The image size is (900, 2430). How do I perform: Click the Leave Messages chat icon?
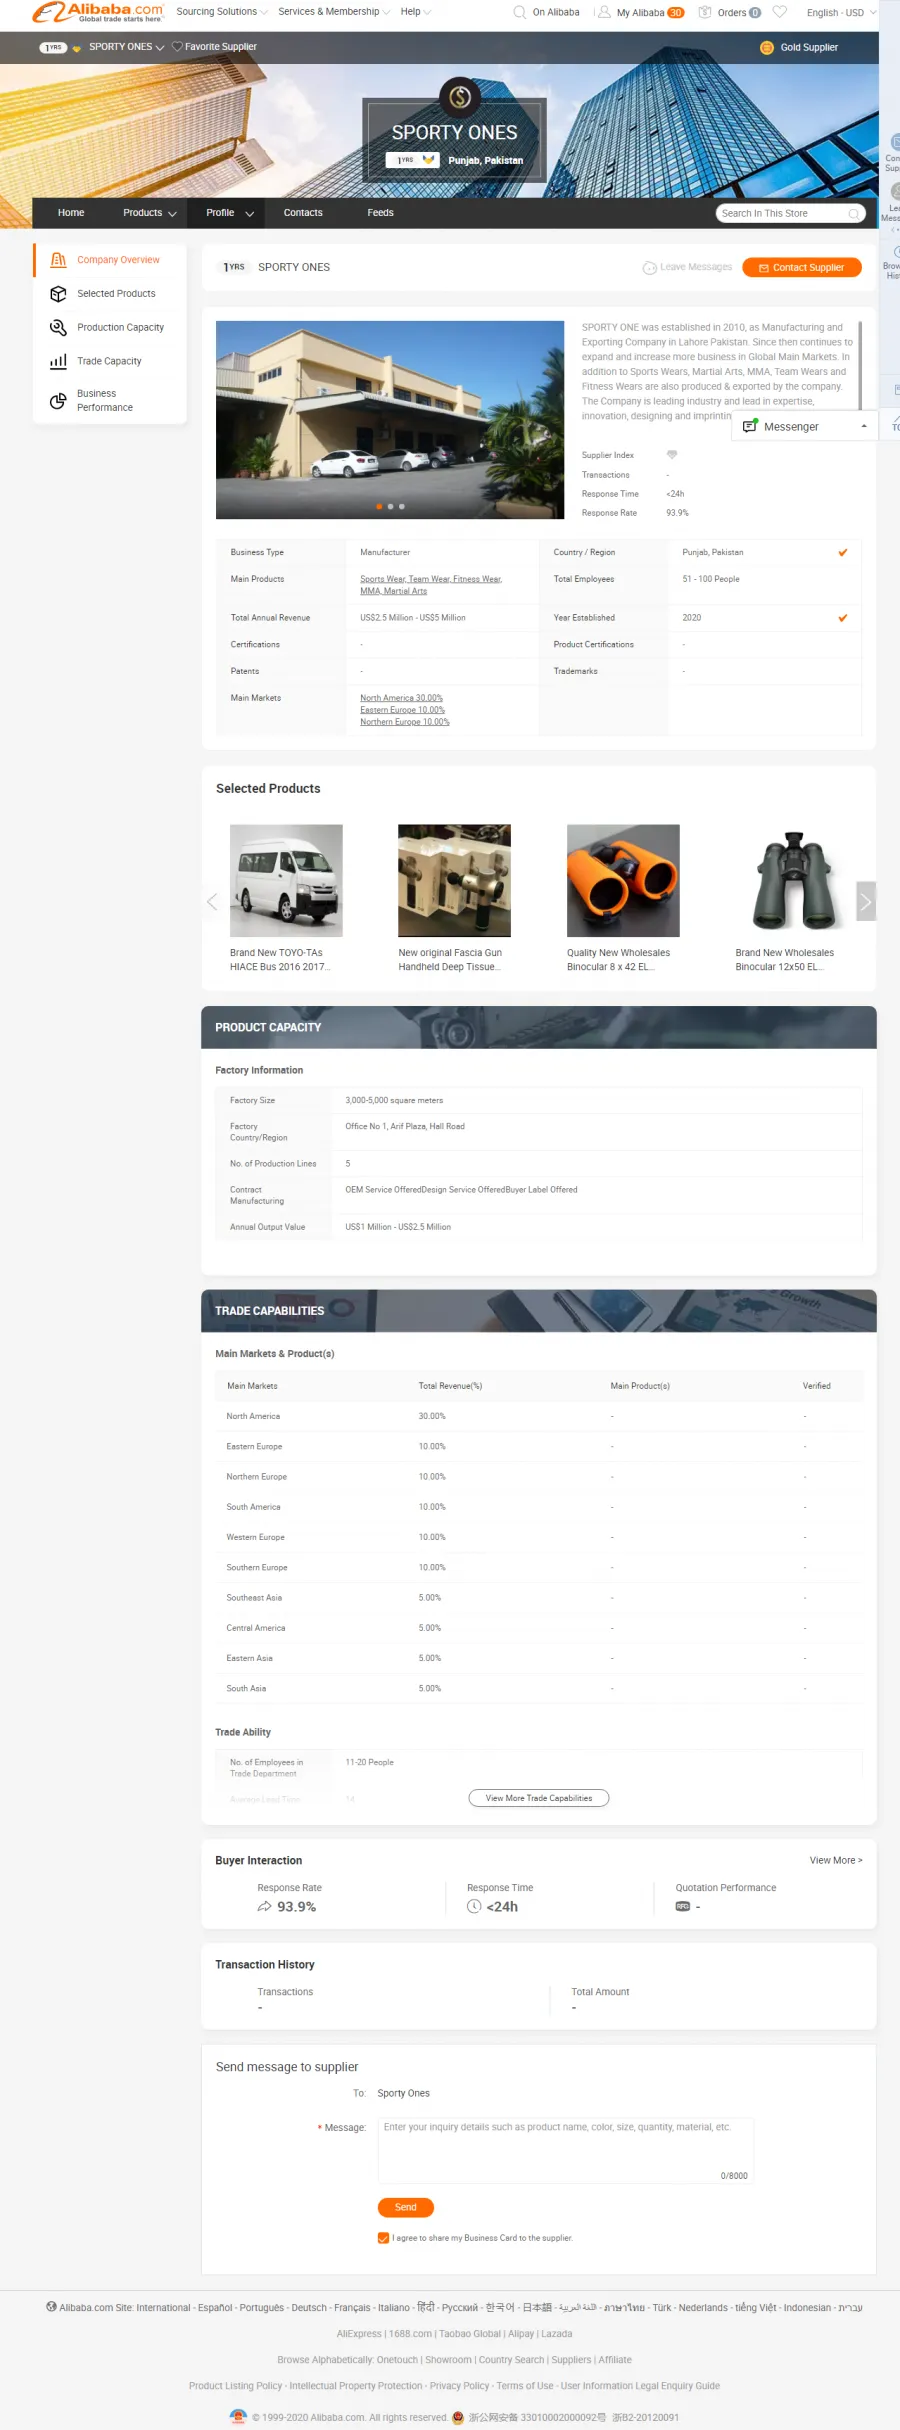[650, 268]
